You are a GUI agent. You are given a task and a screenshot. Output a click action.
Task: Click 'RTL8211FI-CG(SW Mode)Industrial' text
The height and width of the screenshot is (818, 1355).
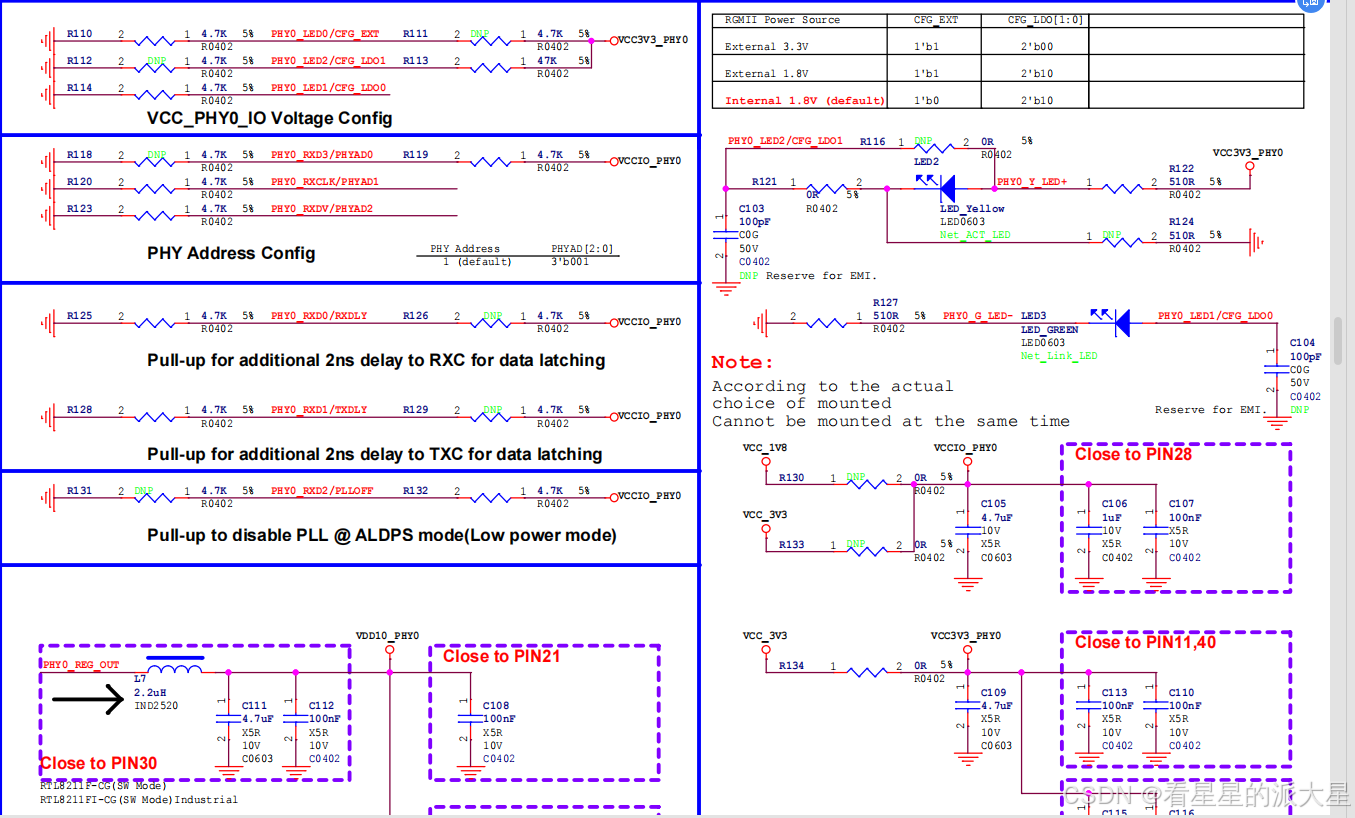[x=139, y=799]
